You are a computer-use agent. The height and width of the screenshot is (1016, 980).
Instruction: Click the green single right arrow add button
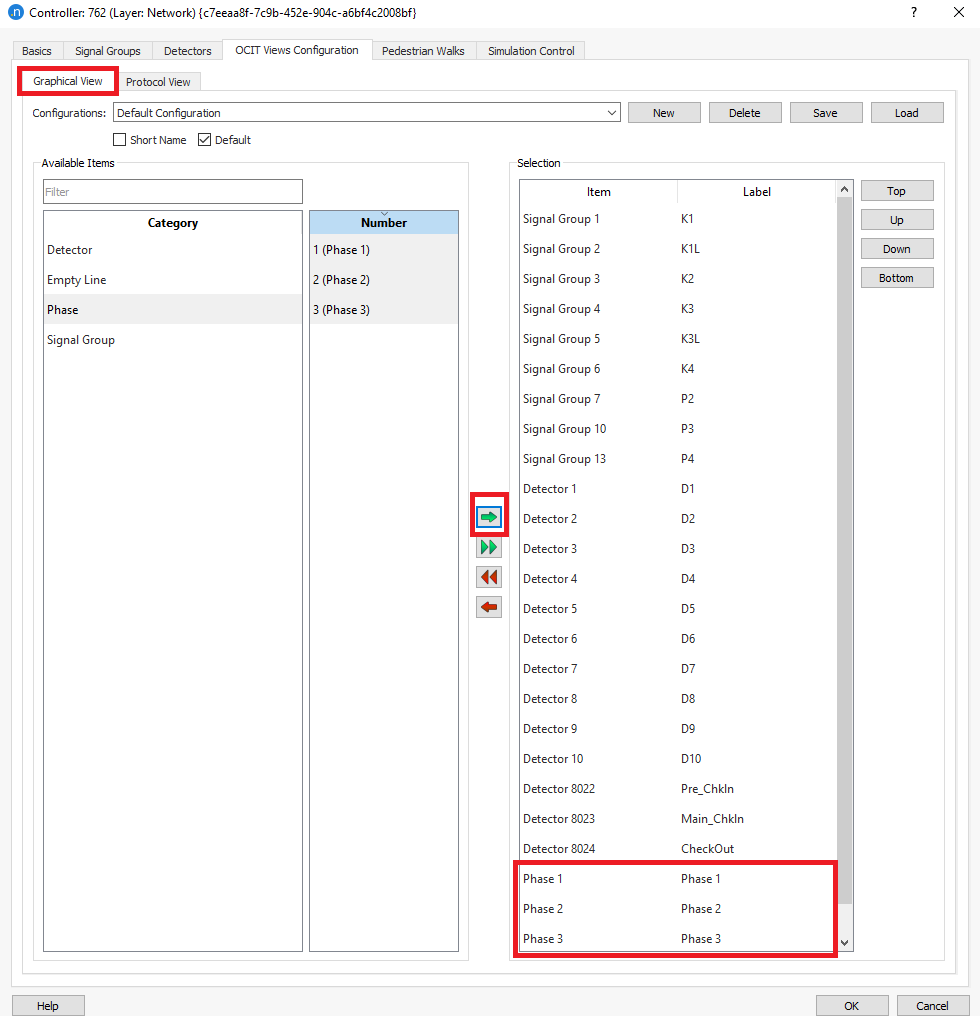click(489, 517)
